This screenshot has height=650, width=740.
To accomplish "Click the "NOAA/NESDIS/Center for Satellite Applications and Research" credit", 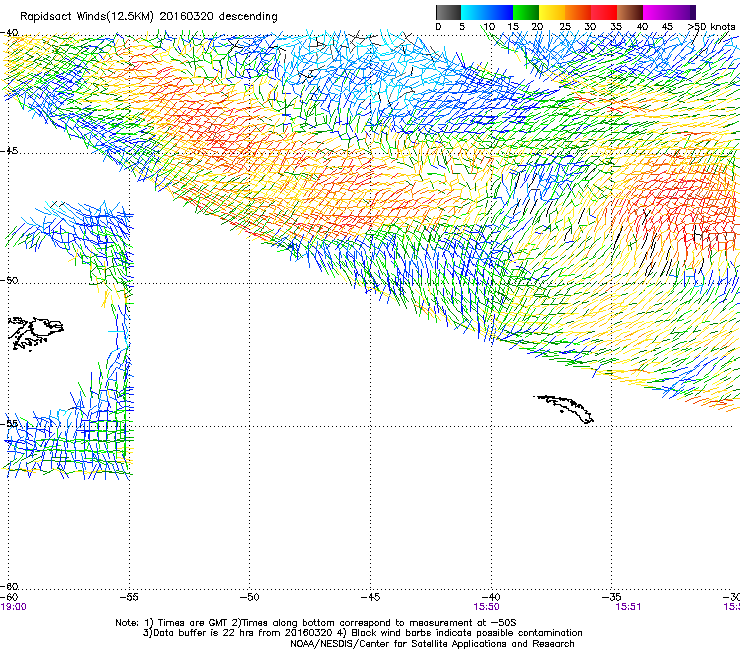I will point(432,644).
